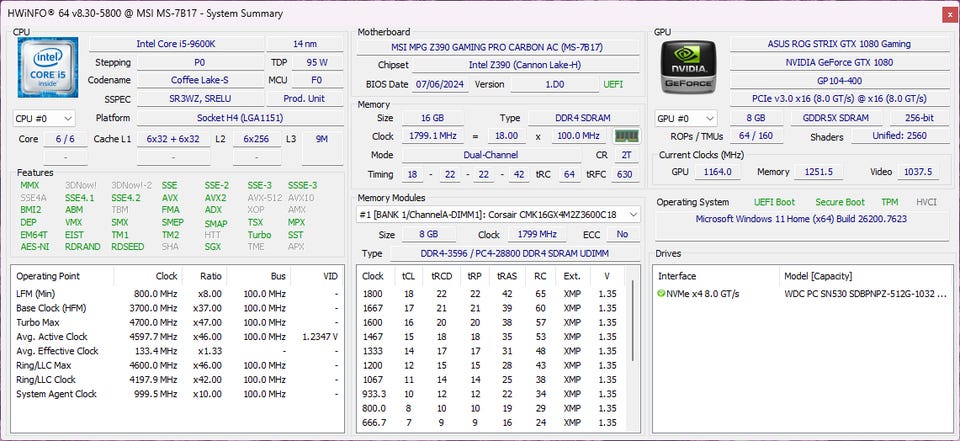The image size is (960, 441).
Task: Click the 16 GB memory size field
Action: pos(432,118)
